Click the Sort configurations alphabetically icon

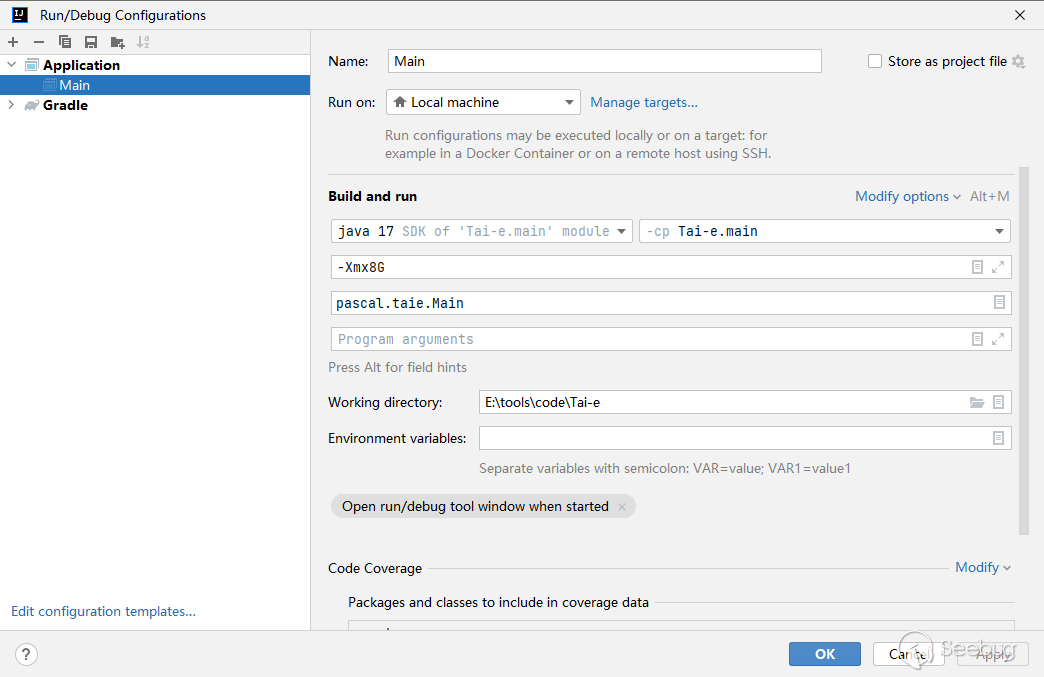(143, 42)
